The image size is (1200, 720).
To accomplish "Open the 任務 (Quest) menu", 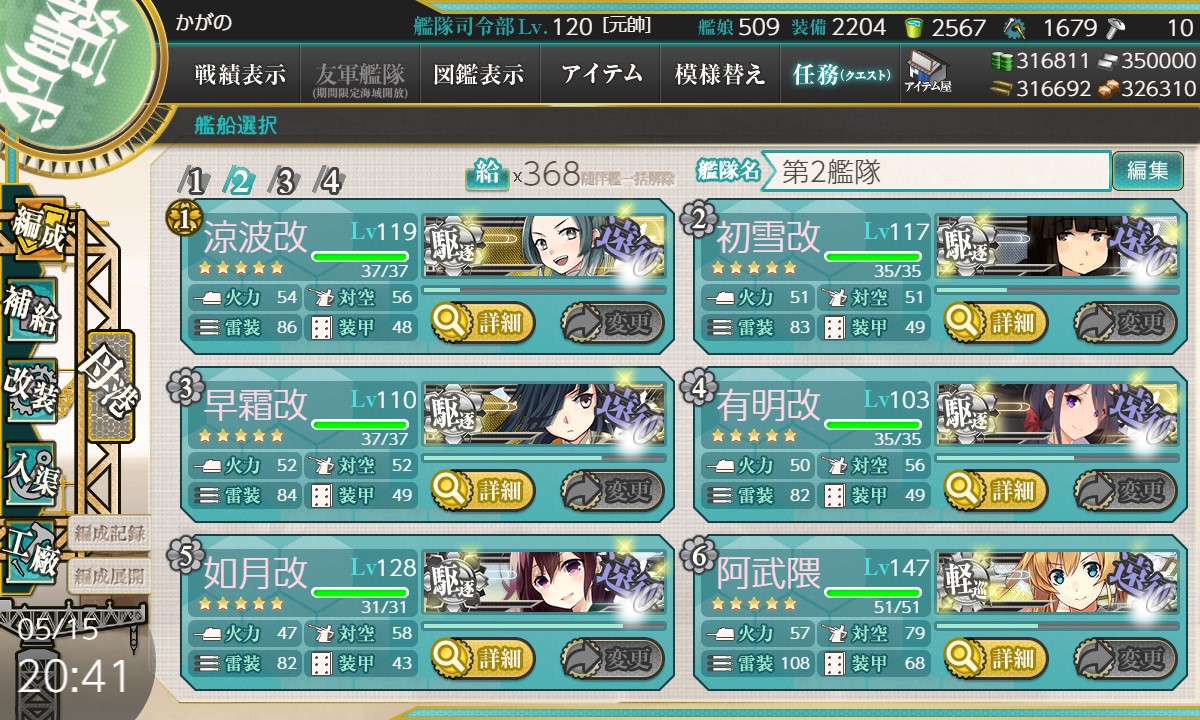I will (x=840, y=74).
